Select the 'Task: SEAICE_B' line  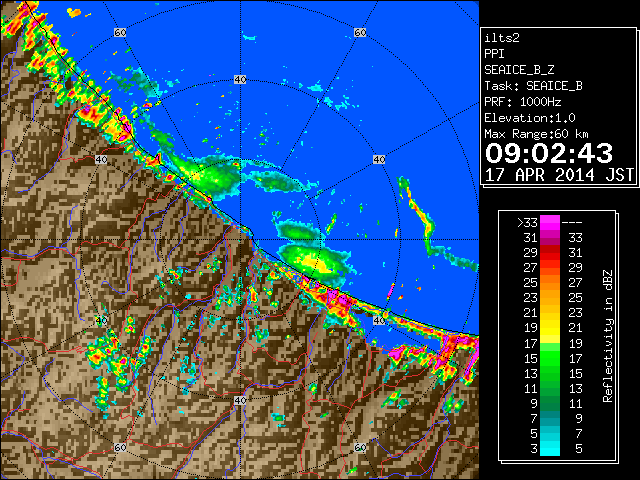(533, 86)
